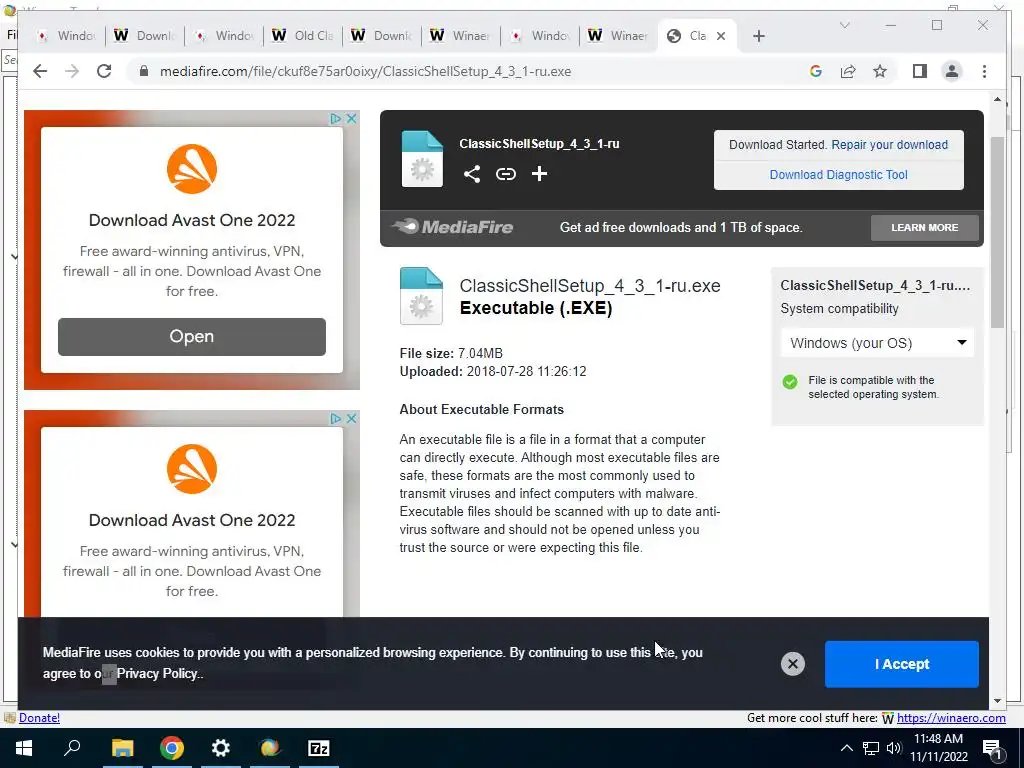This screenshot has height=768, width=1024.
Task: Click Download Diagnostic Tool link
Action: [839, 174]
